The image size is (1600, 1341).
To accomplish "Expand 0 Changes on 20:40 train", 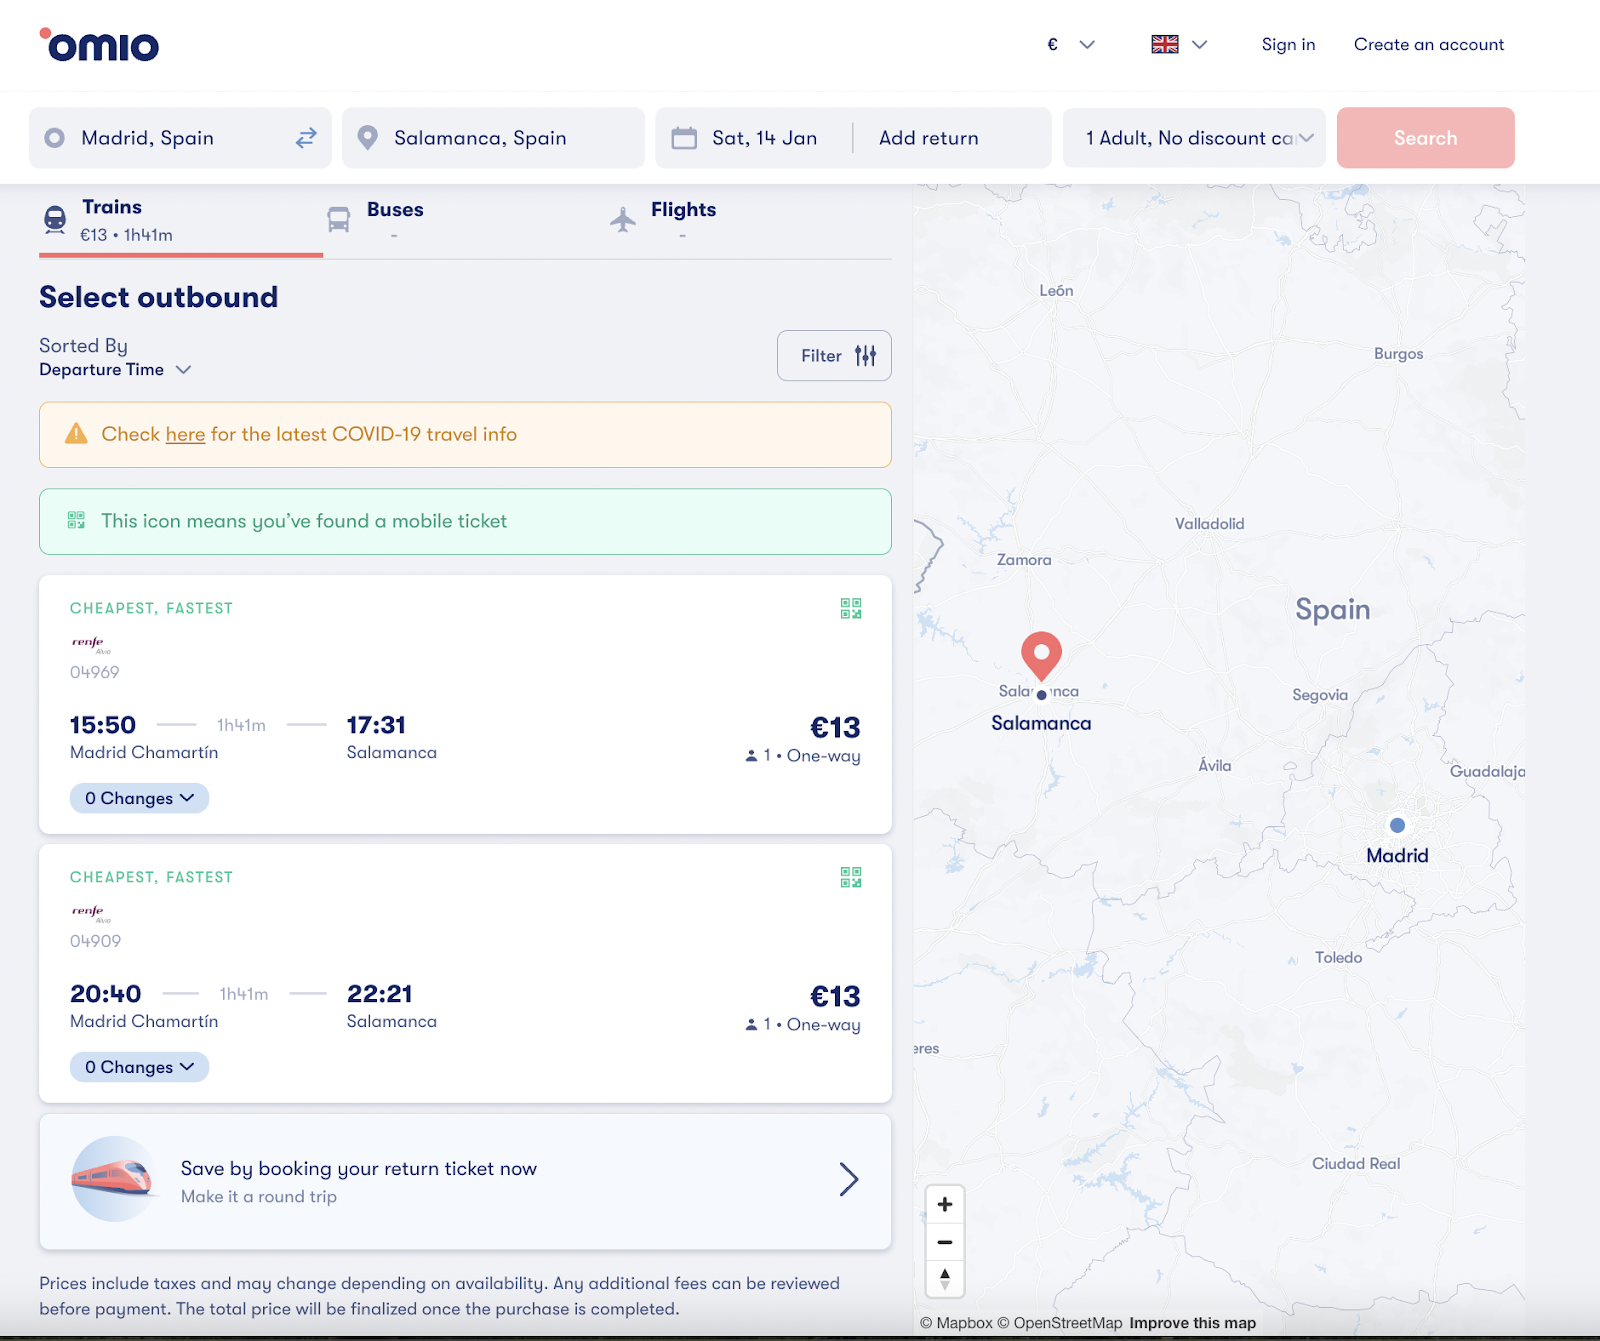I will pyautogui.click(x=139, y=1067).
